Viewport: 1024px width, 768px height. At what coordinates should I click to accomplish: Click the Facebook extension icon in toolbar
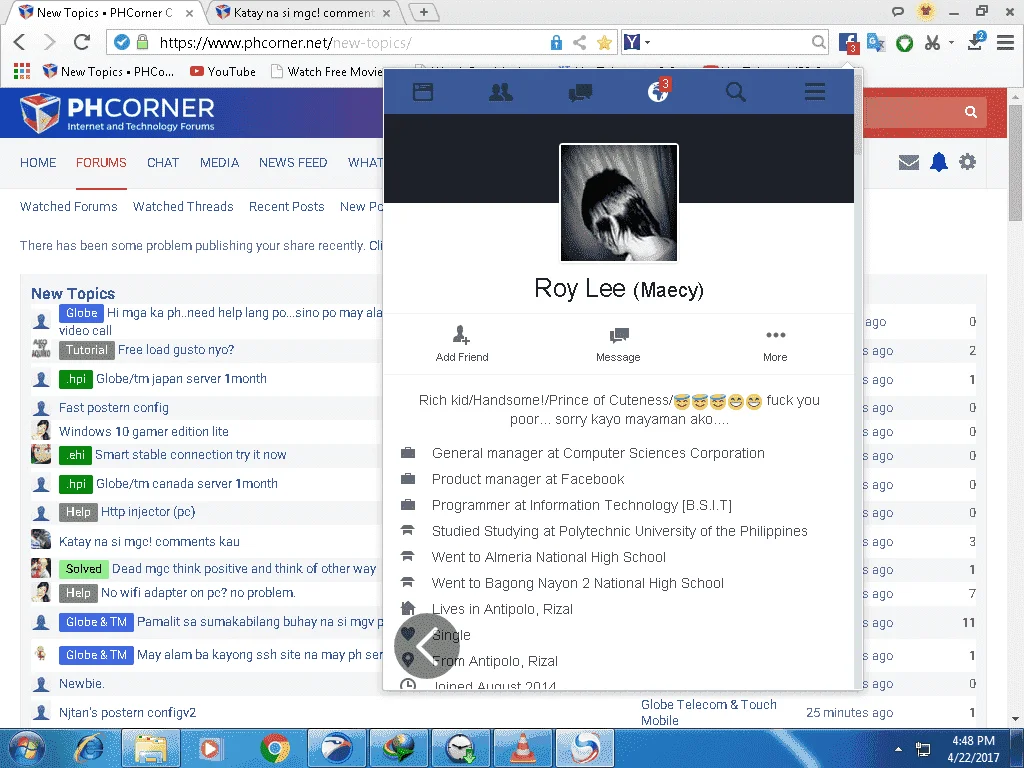pos(848,43)
